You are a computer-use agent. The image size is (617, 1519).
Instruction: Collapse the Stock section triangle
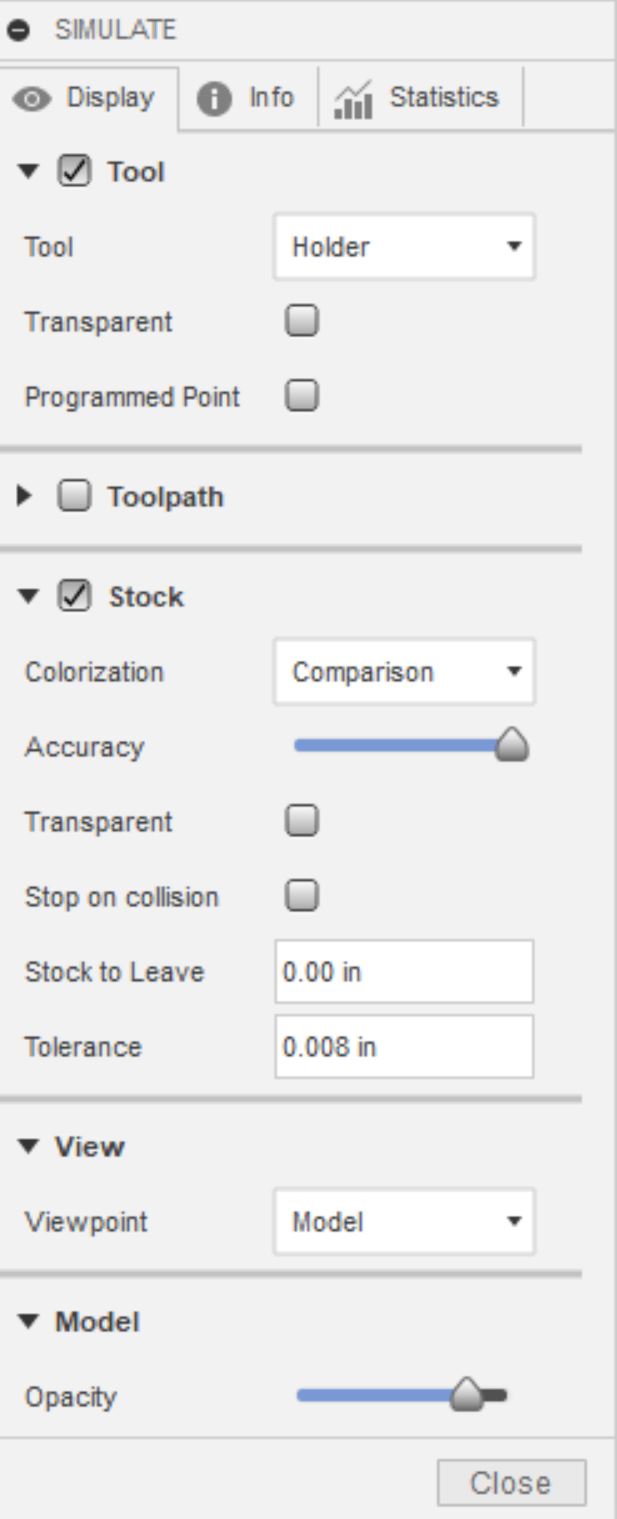click(27, 597)
